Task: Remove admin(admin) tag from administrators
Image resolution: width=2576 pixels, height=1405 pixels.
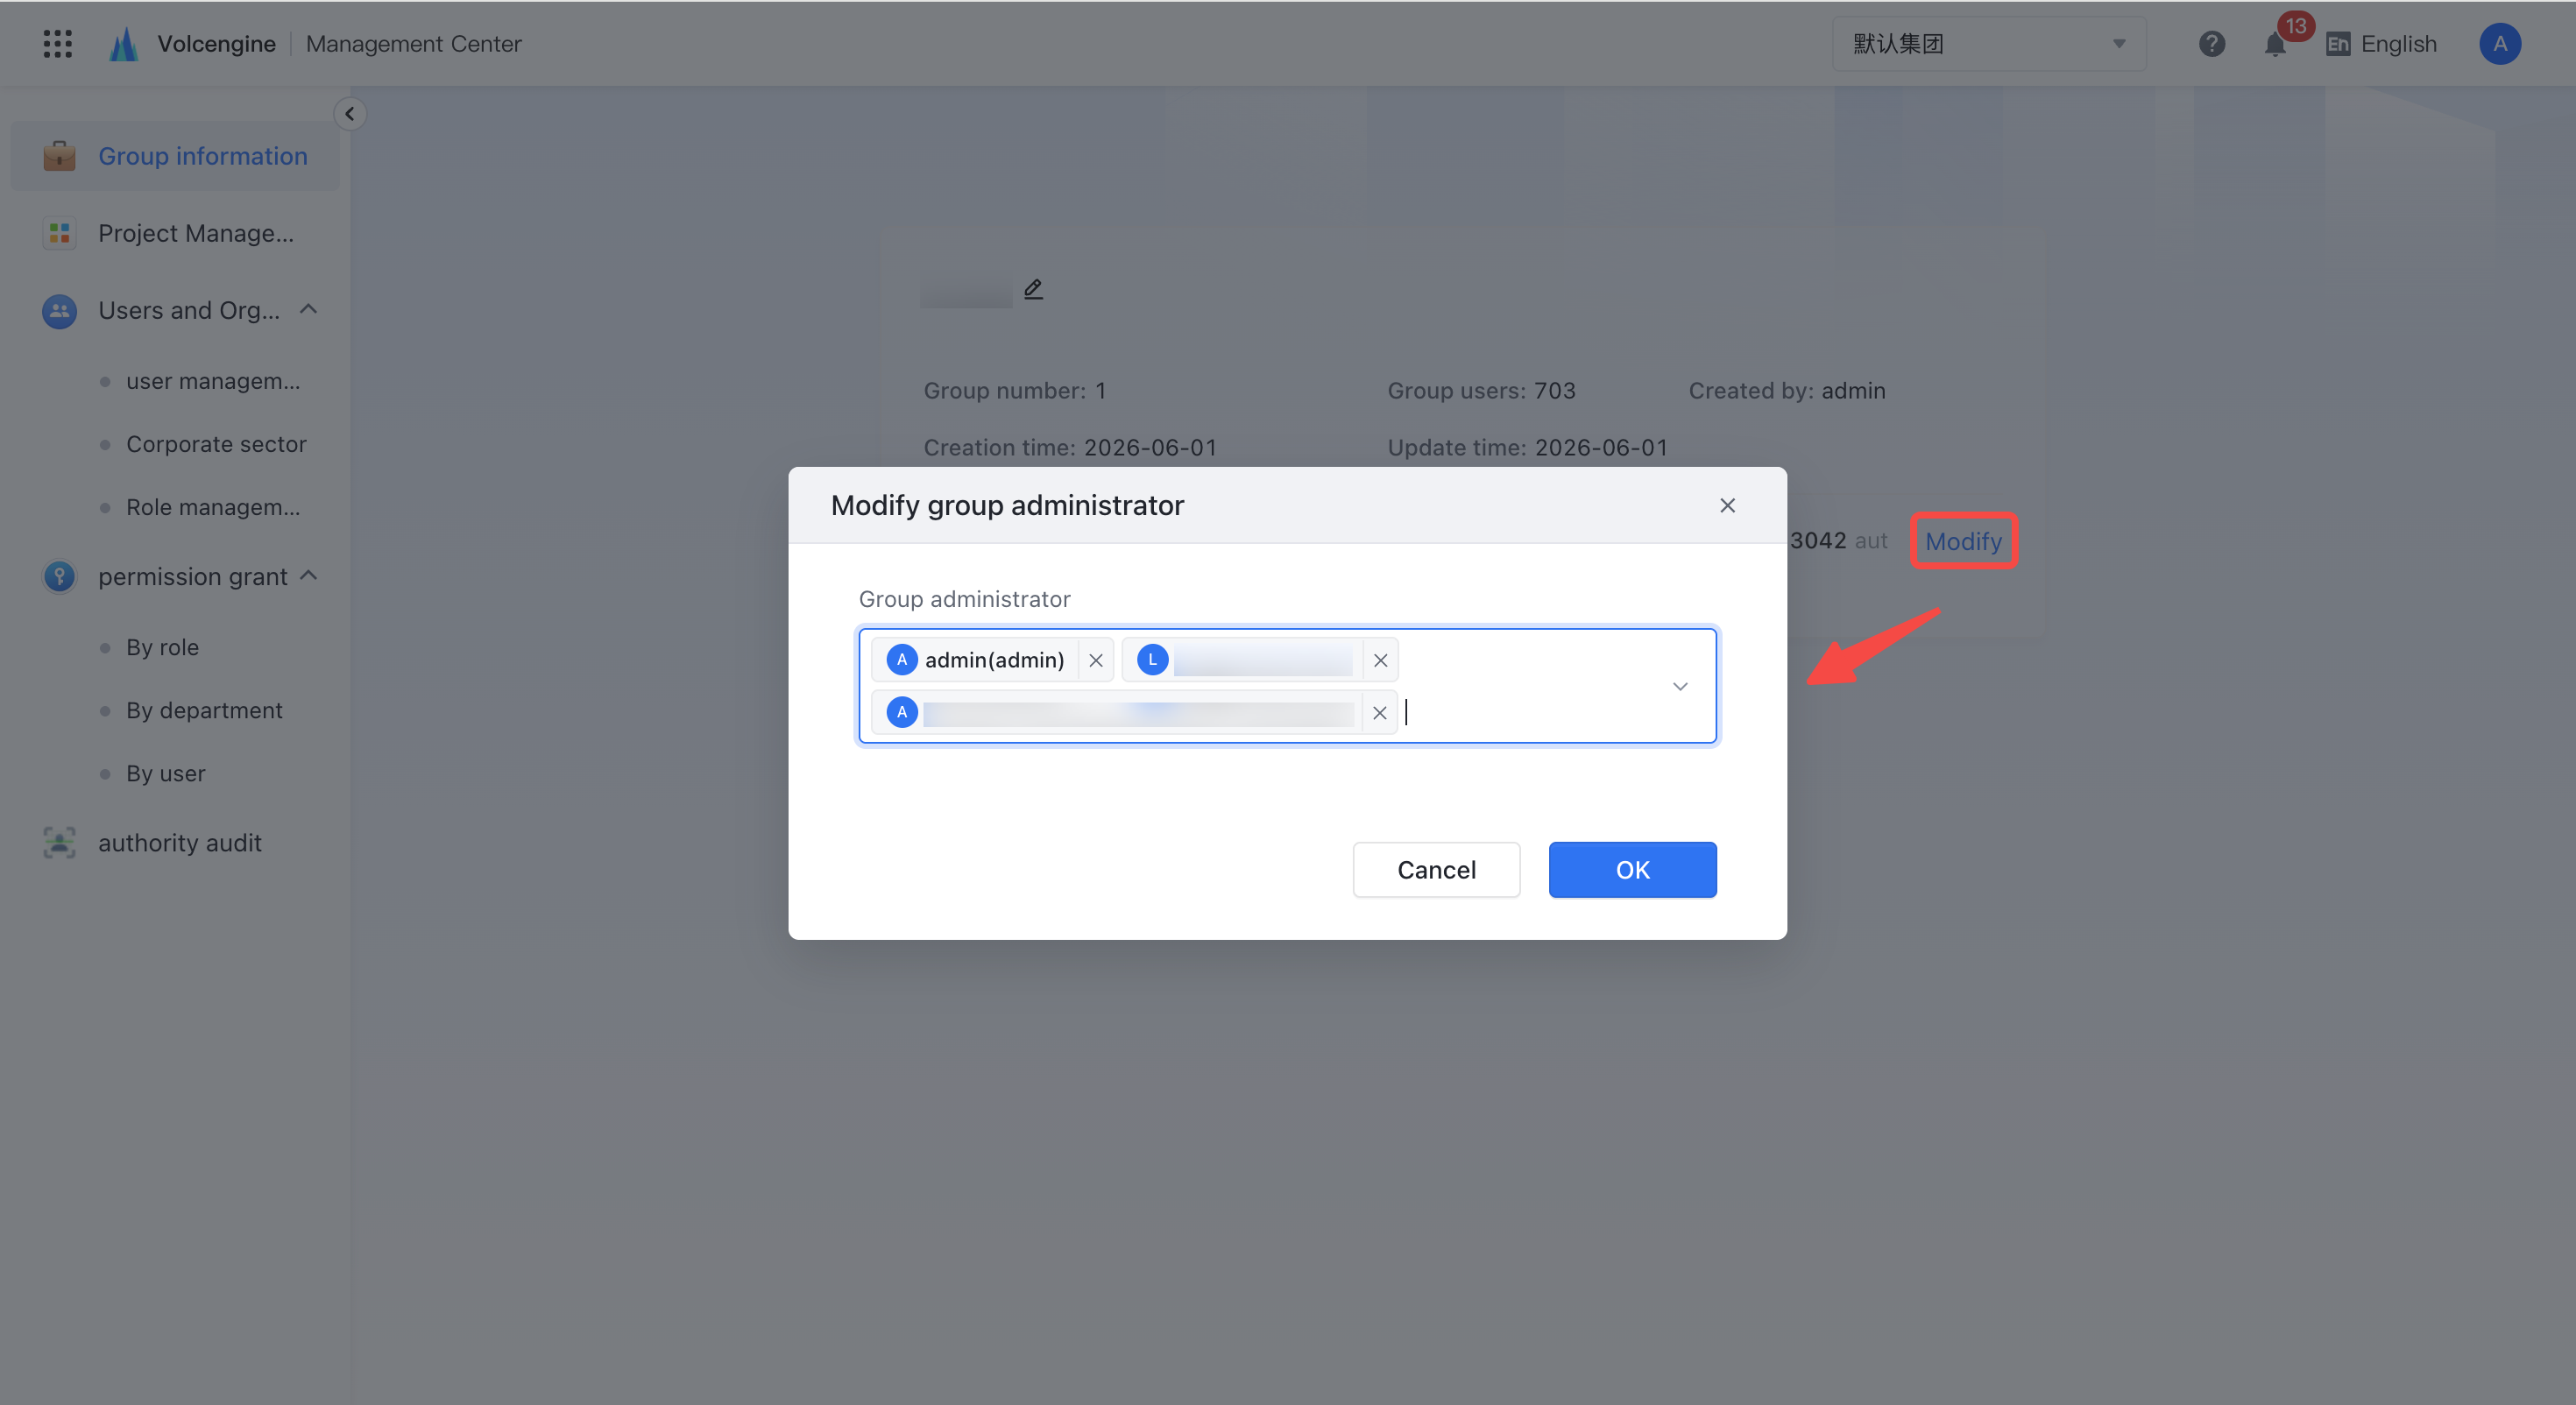Action: tap(1096, 660)
